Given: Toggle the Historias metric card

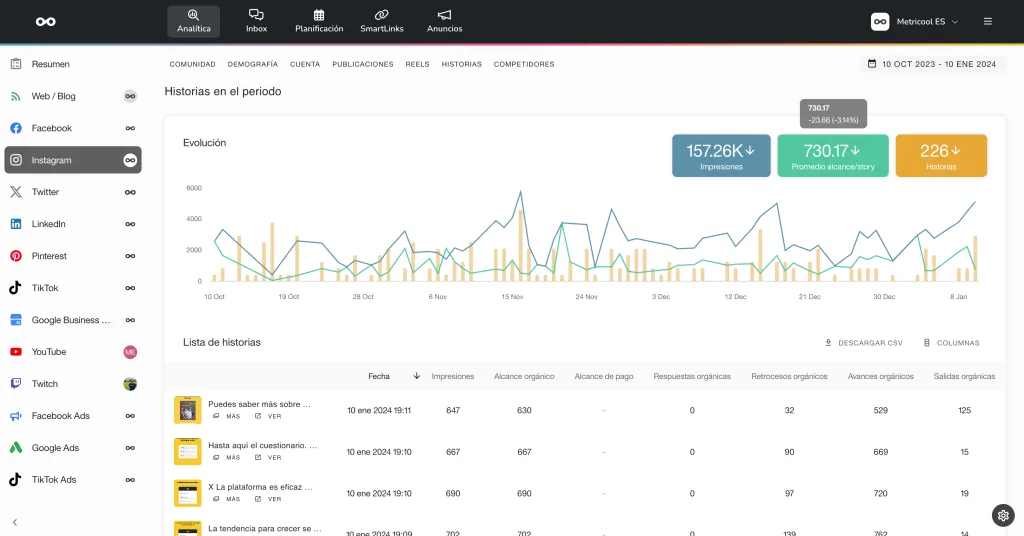Looking at the screenshot, I should tap(940, 156).
